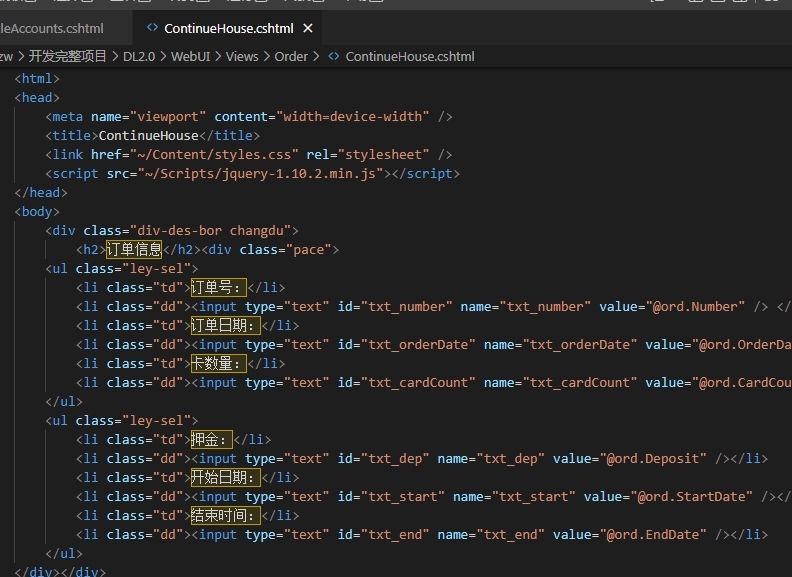792x577 pixels.
Task: Expand the DL2.0 breadcrumb segment
Action: click(x=139, y=57)
